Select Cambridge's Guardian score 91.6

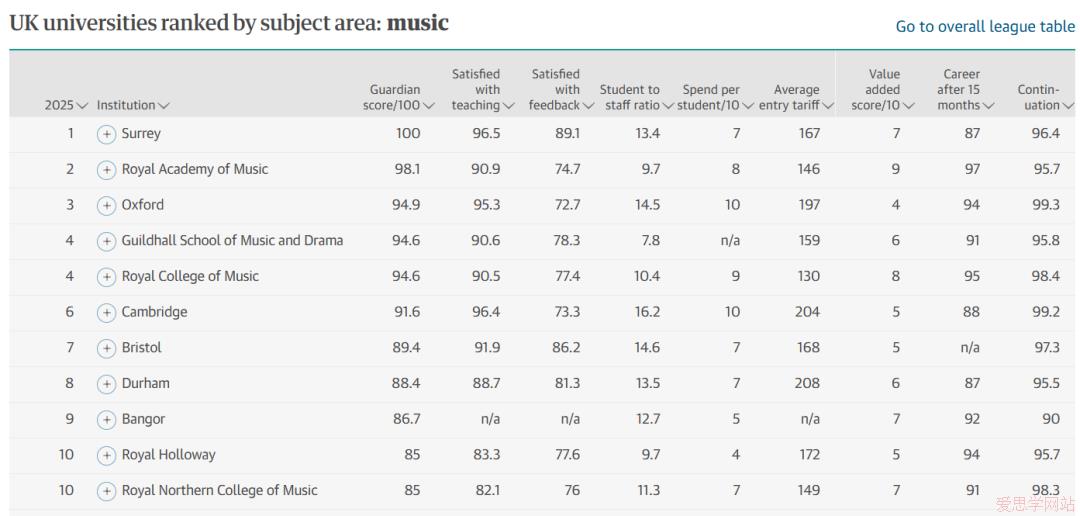[x=407, y=312]
